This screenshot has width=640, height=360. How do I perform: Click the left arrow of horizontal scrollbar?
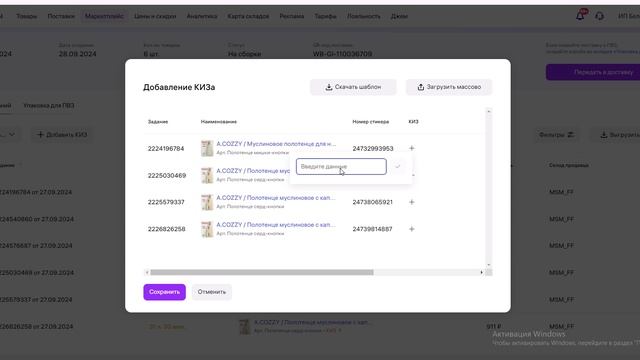pyautogui.click(x=147, y=272)
